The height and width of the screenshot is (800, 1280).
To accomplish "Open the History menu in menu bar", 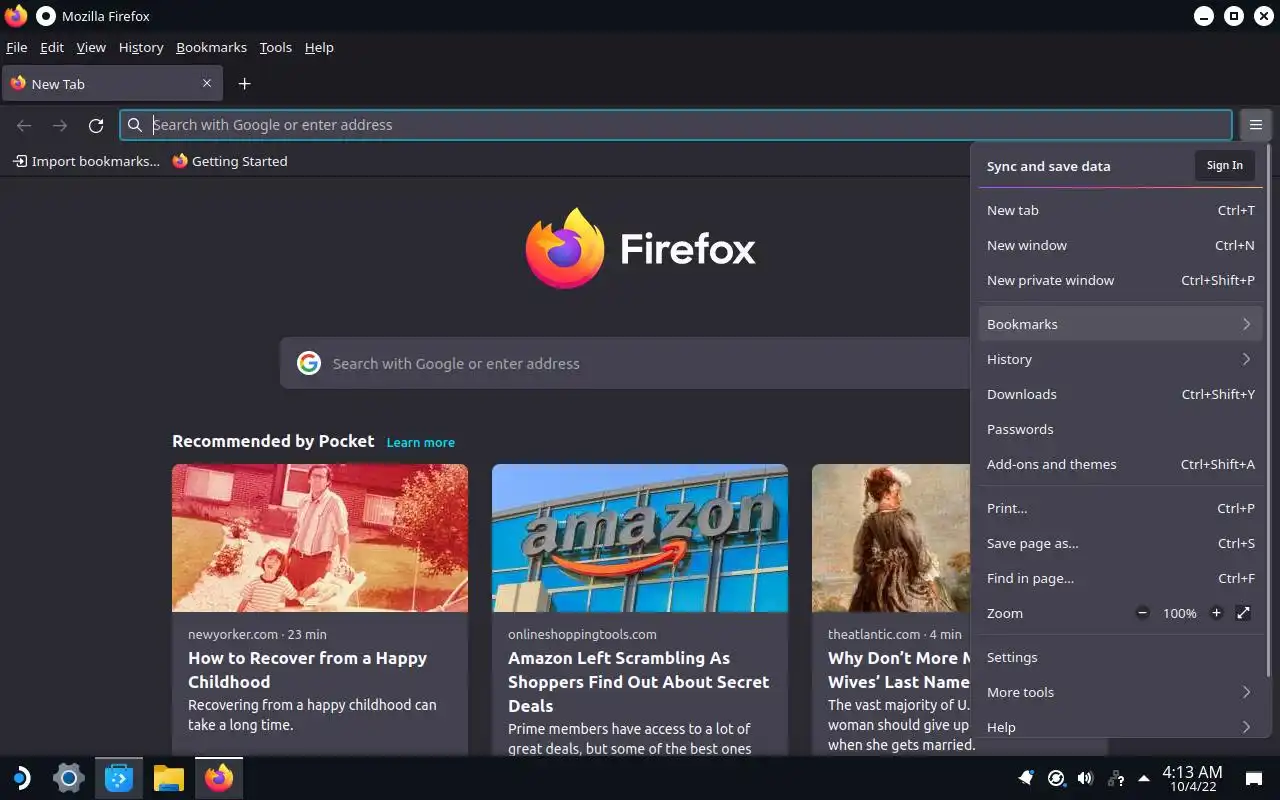I will [x=141, y=47].
